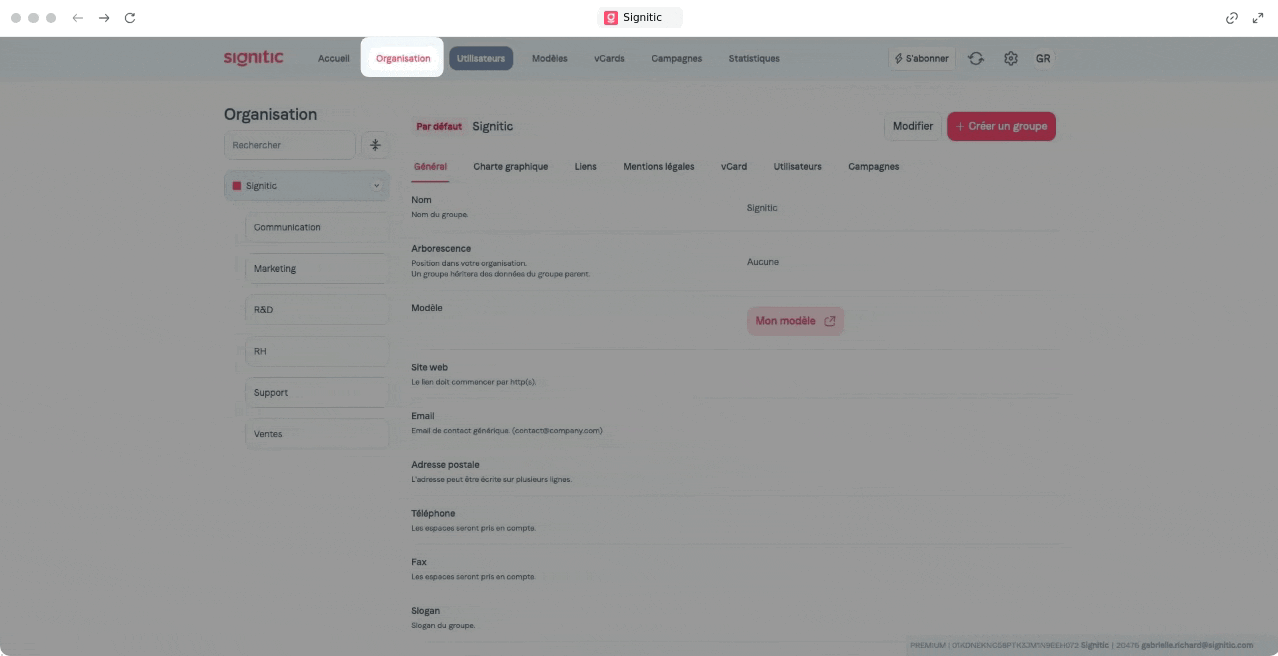
Task: Click the Site web field label
Action: (429, 367)
